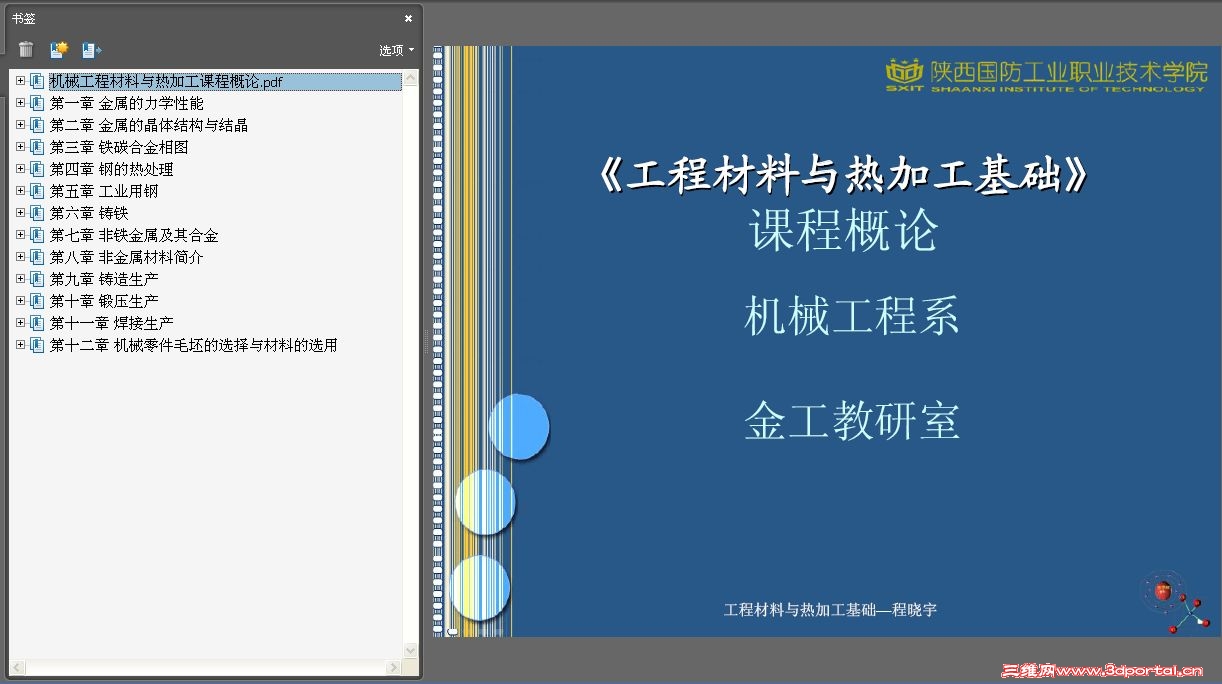Click the slide text 金工教研室
1222x684 pixels.
[852, 421]
